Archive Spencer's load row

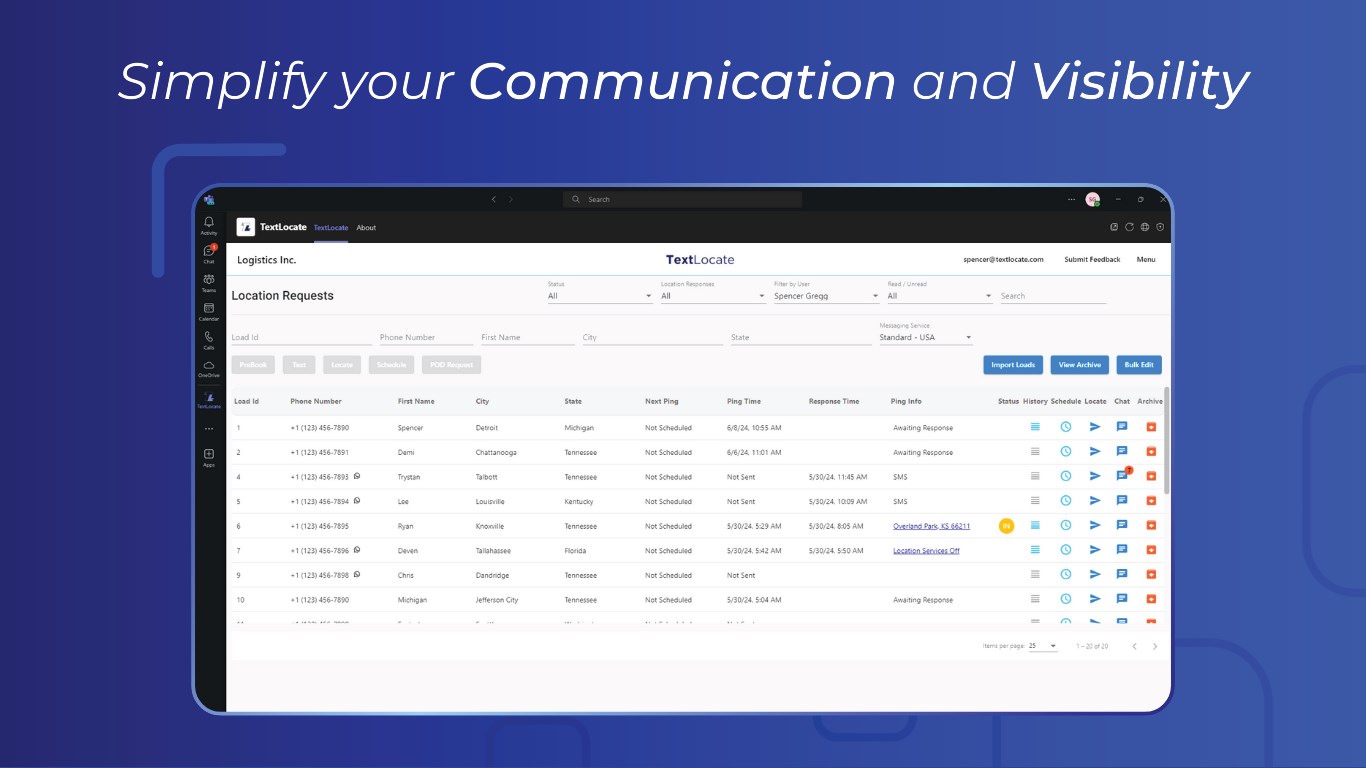pos(1151,427)
